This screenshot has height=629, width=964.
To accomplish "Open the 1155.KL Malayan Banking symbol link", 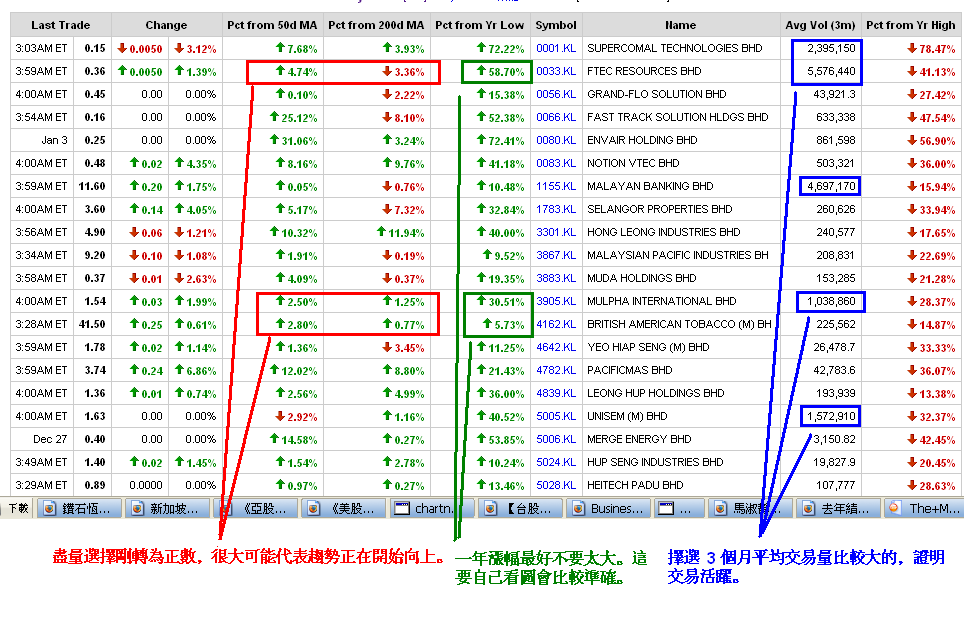I will coord(556,186).
